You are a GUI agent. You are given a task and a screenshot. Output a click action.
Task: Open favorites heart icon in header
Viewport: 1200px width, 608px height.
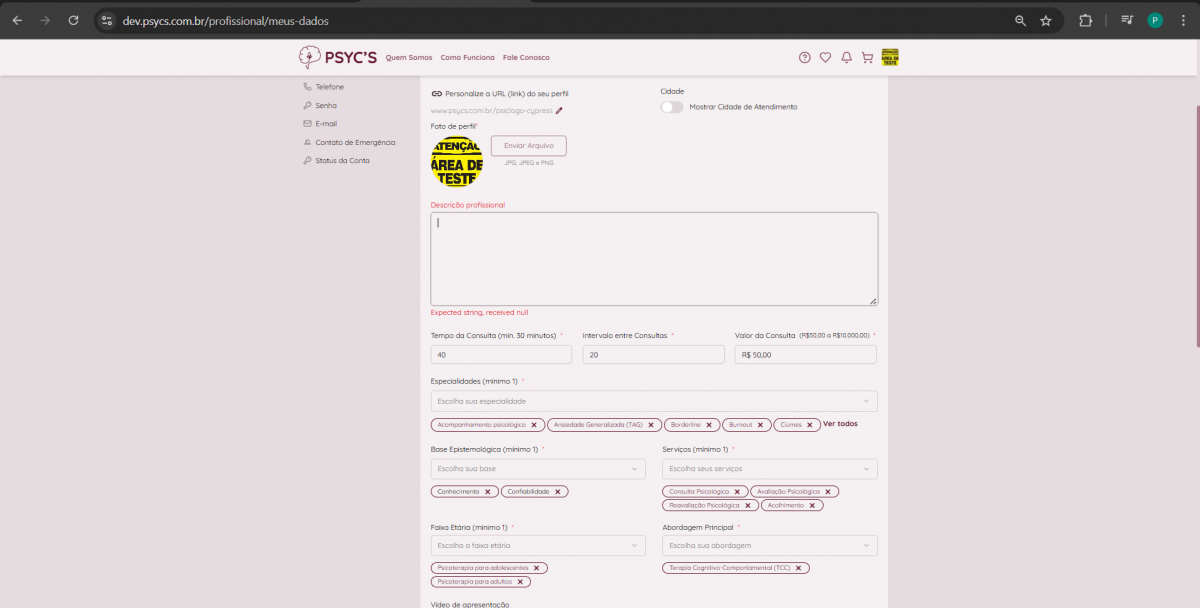pyautogui.click(x=825, y=58)
